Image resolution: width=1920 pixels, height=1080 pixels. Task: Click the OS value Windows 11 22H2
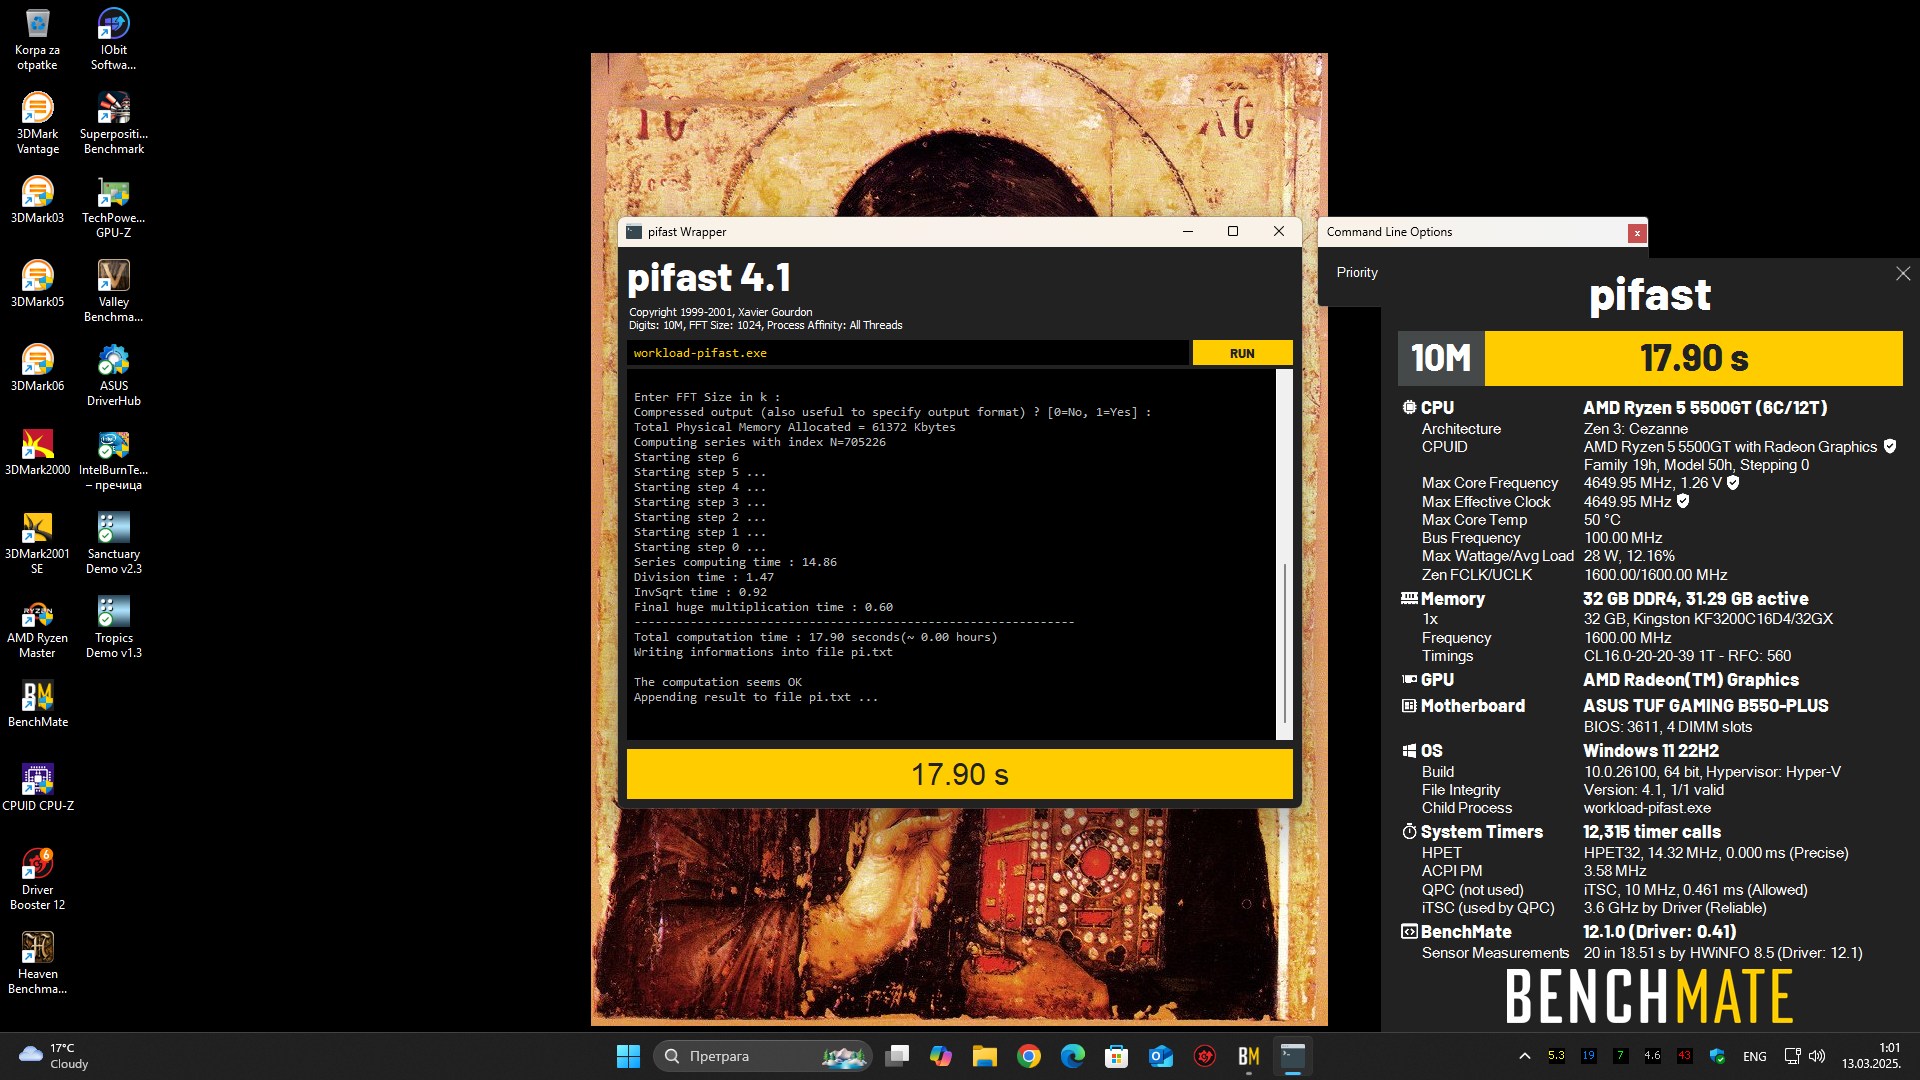coord(1650,751)
